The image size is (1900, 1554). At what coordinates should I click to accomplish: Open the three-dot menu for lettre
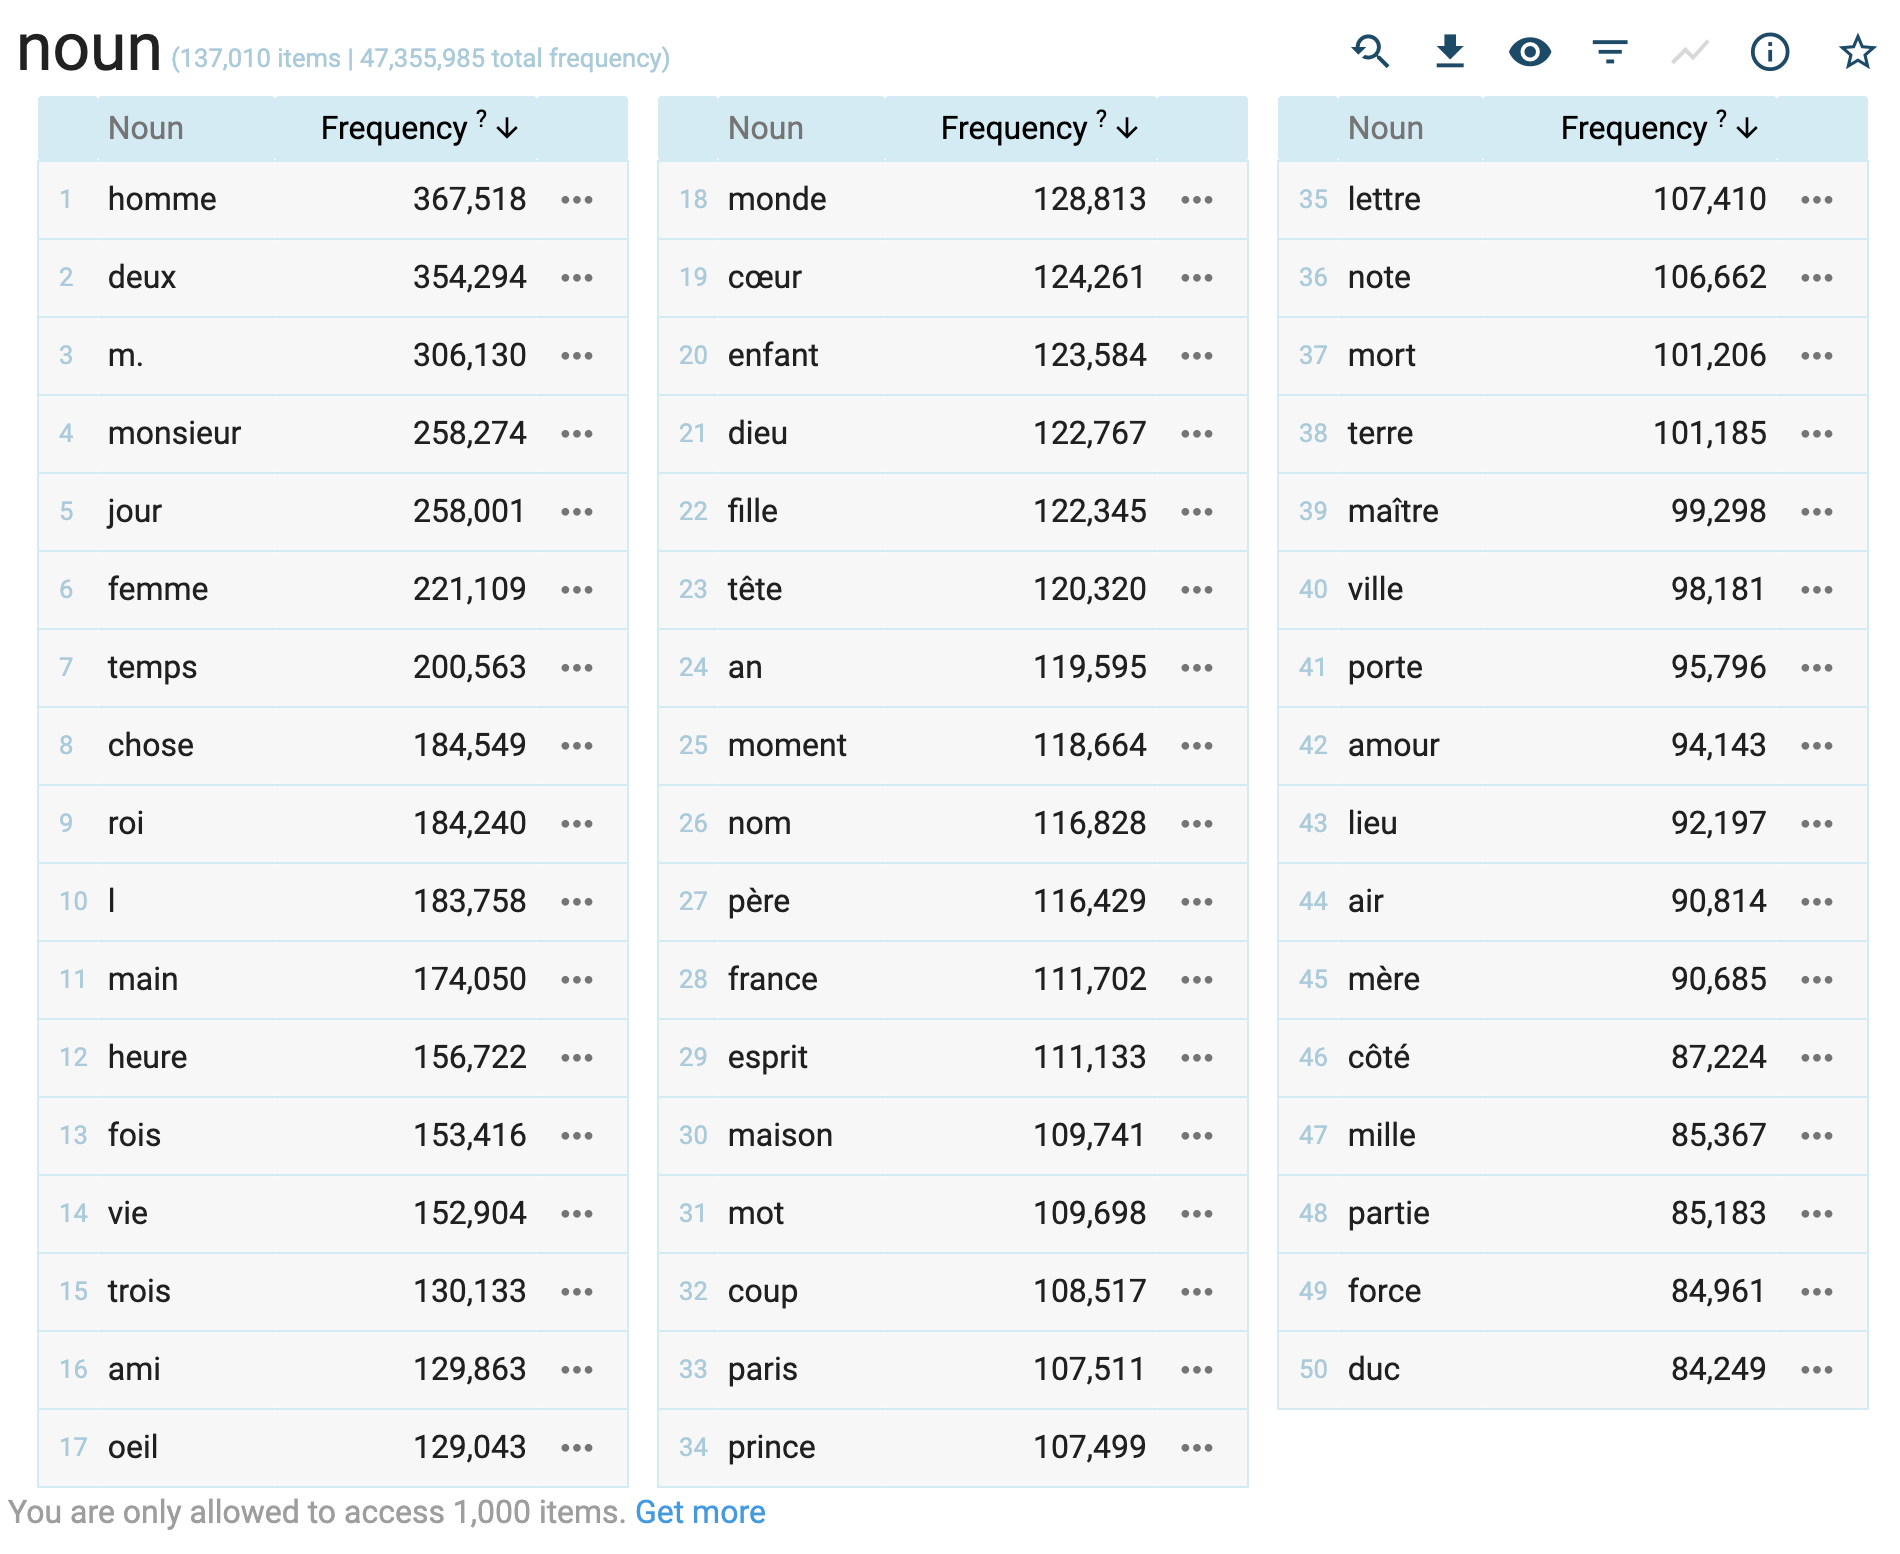[x=1817, y=200]
